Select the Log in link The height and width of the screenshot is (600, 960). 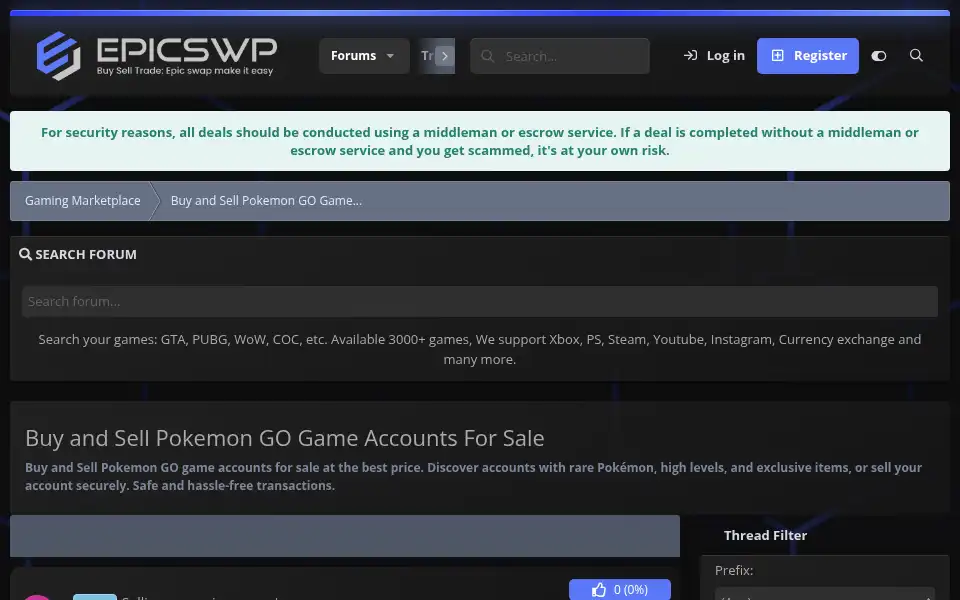click(x=714, y=56)
